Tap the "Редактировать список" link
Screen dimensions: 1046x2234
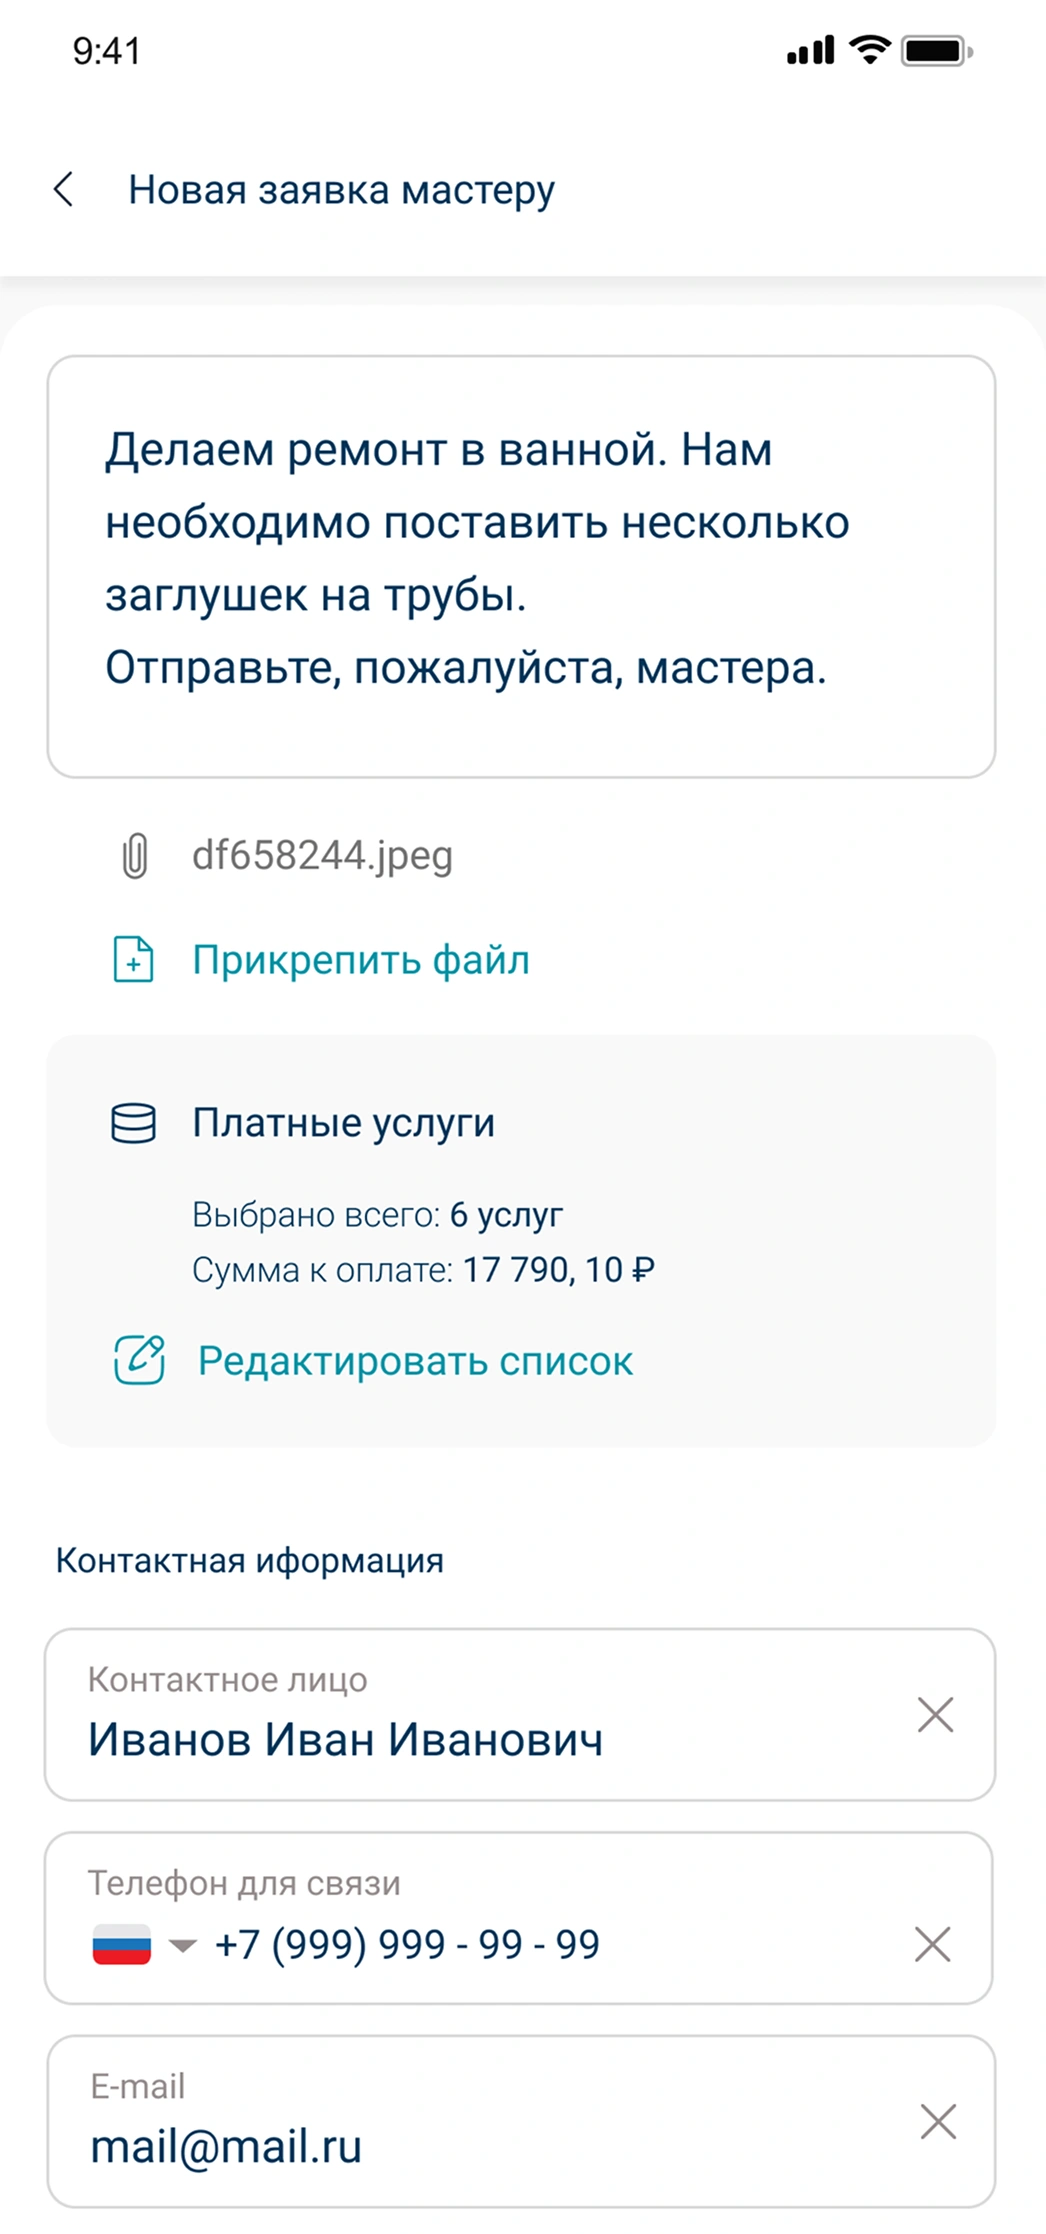[415, 1361]
